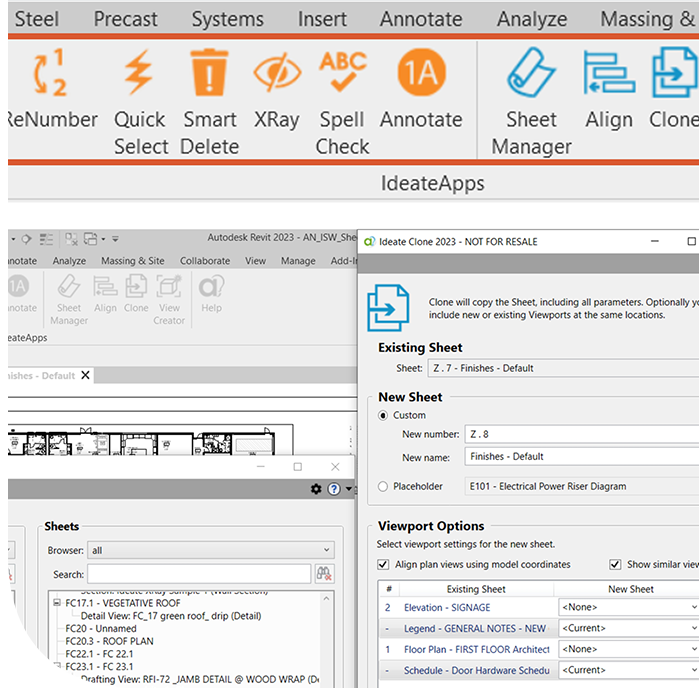Open the Quick Access Toolbar customize arrow
Screen dimensions: 700x693
pos(115,239)
